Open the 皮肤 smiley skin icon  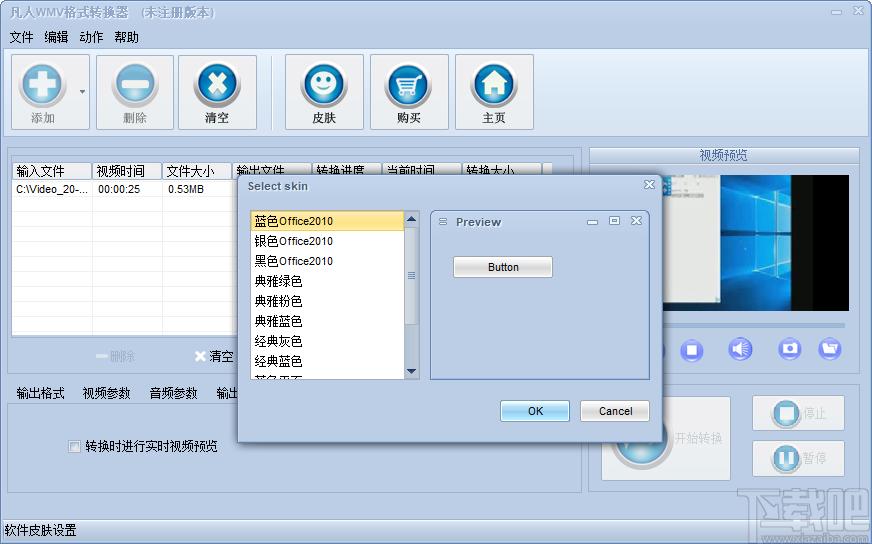click(324, 86)
